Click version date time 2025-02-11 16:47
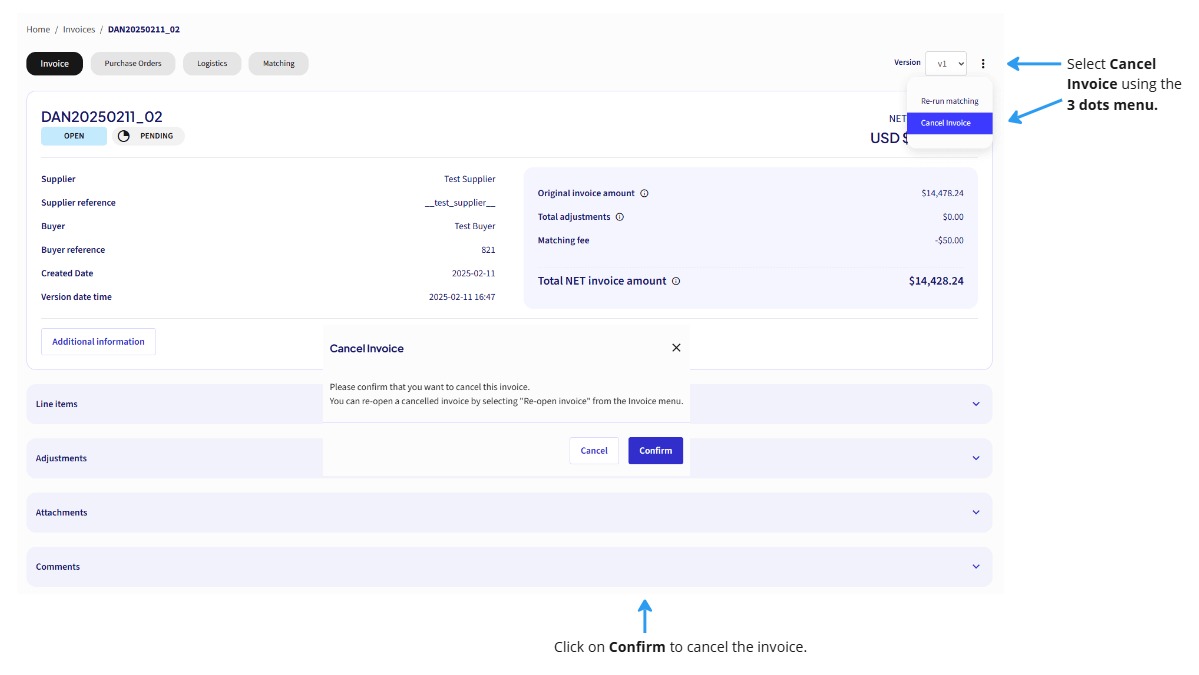 (x=462, y=297)
